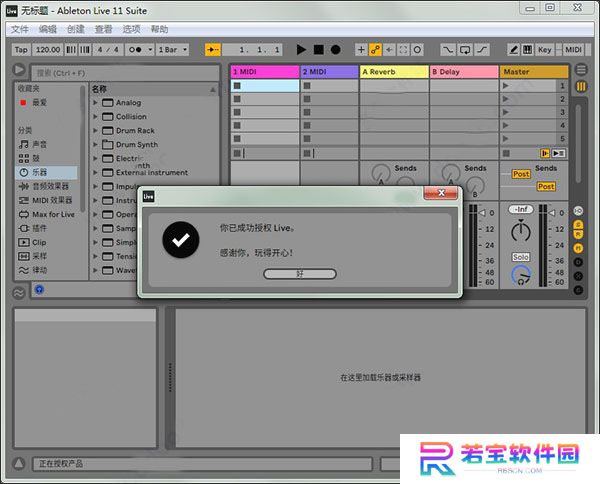Click the preview headphone icon in browser
This screenshot has width=600, height=484.
pyautogui.click(x=39, y=289)
